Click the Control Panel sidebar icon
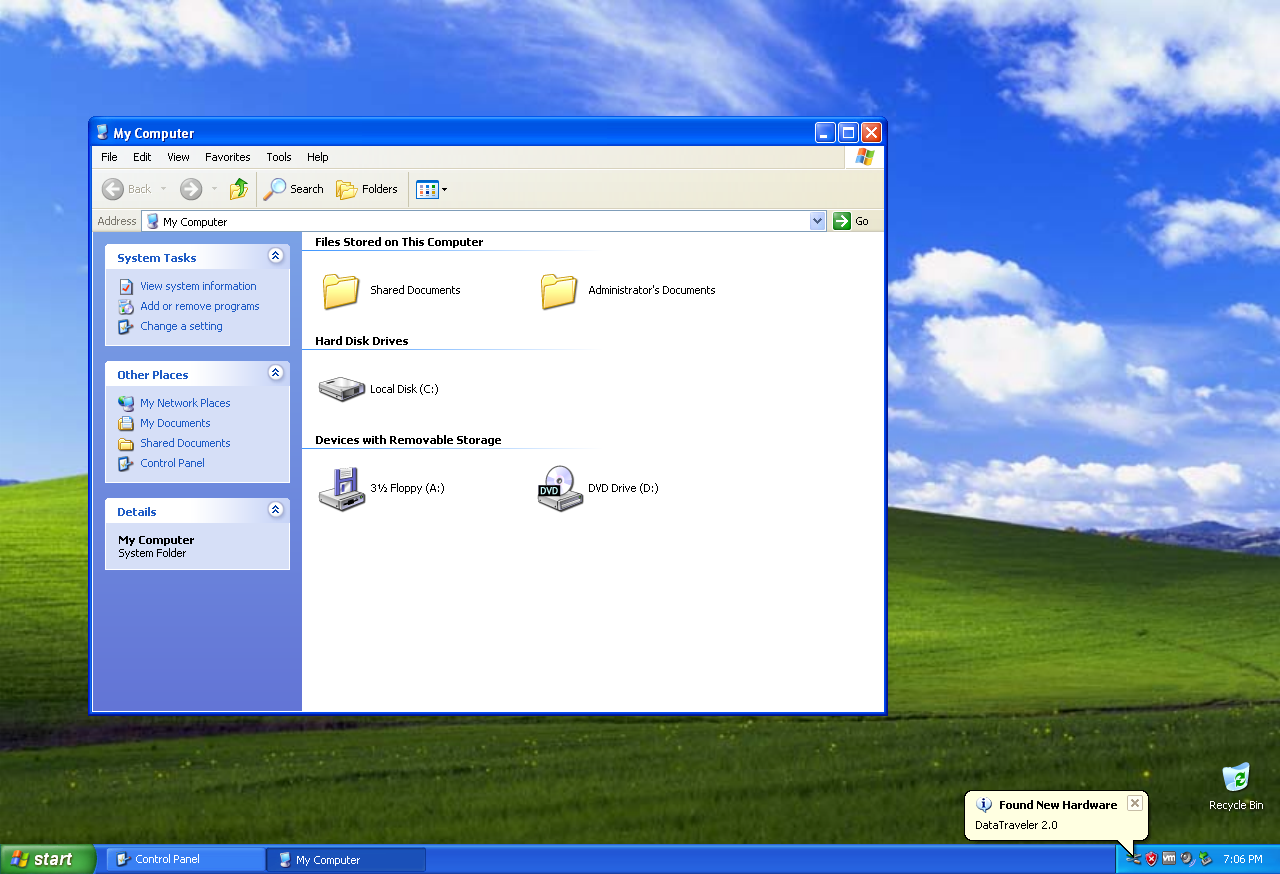This screenshot has width=1280, height=874. point(126,463)
